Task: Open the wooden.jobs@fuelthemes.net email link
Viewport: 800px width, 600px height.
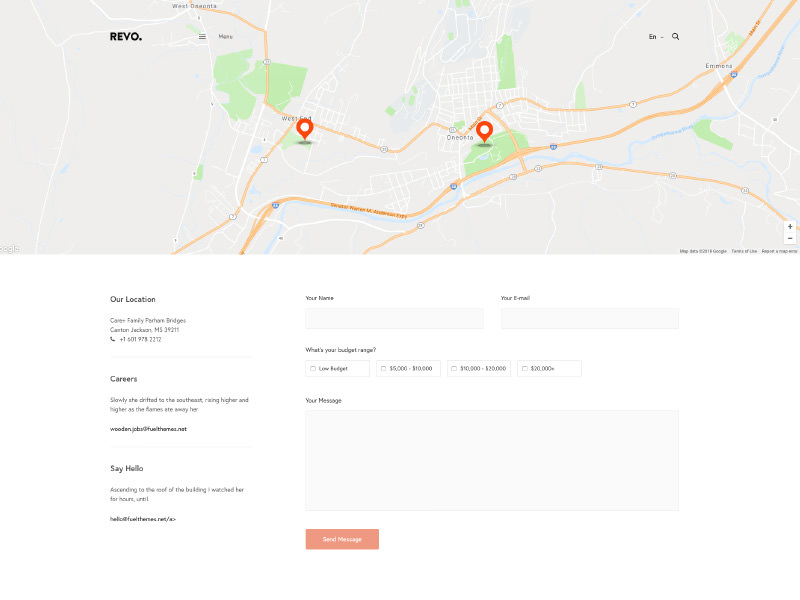Action: pyautogui.click(x=148, y=429)
